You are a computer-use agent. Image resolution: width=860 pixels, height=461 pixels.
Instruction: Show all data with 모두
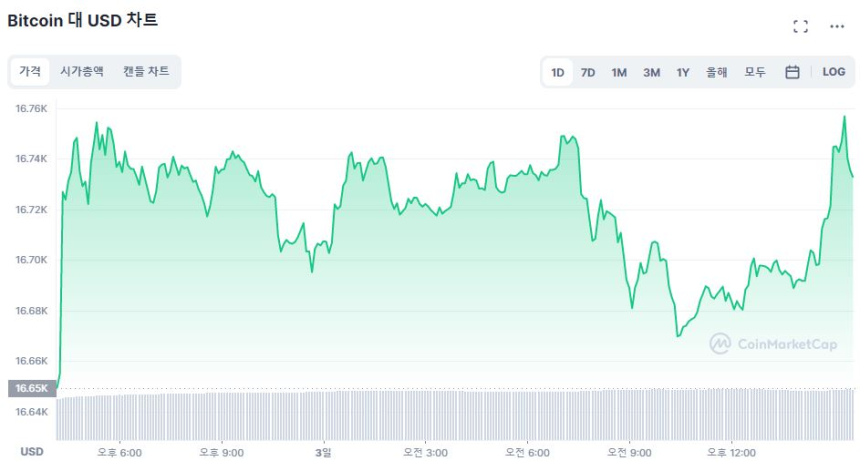[755, 72]
